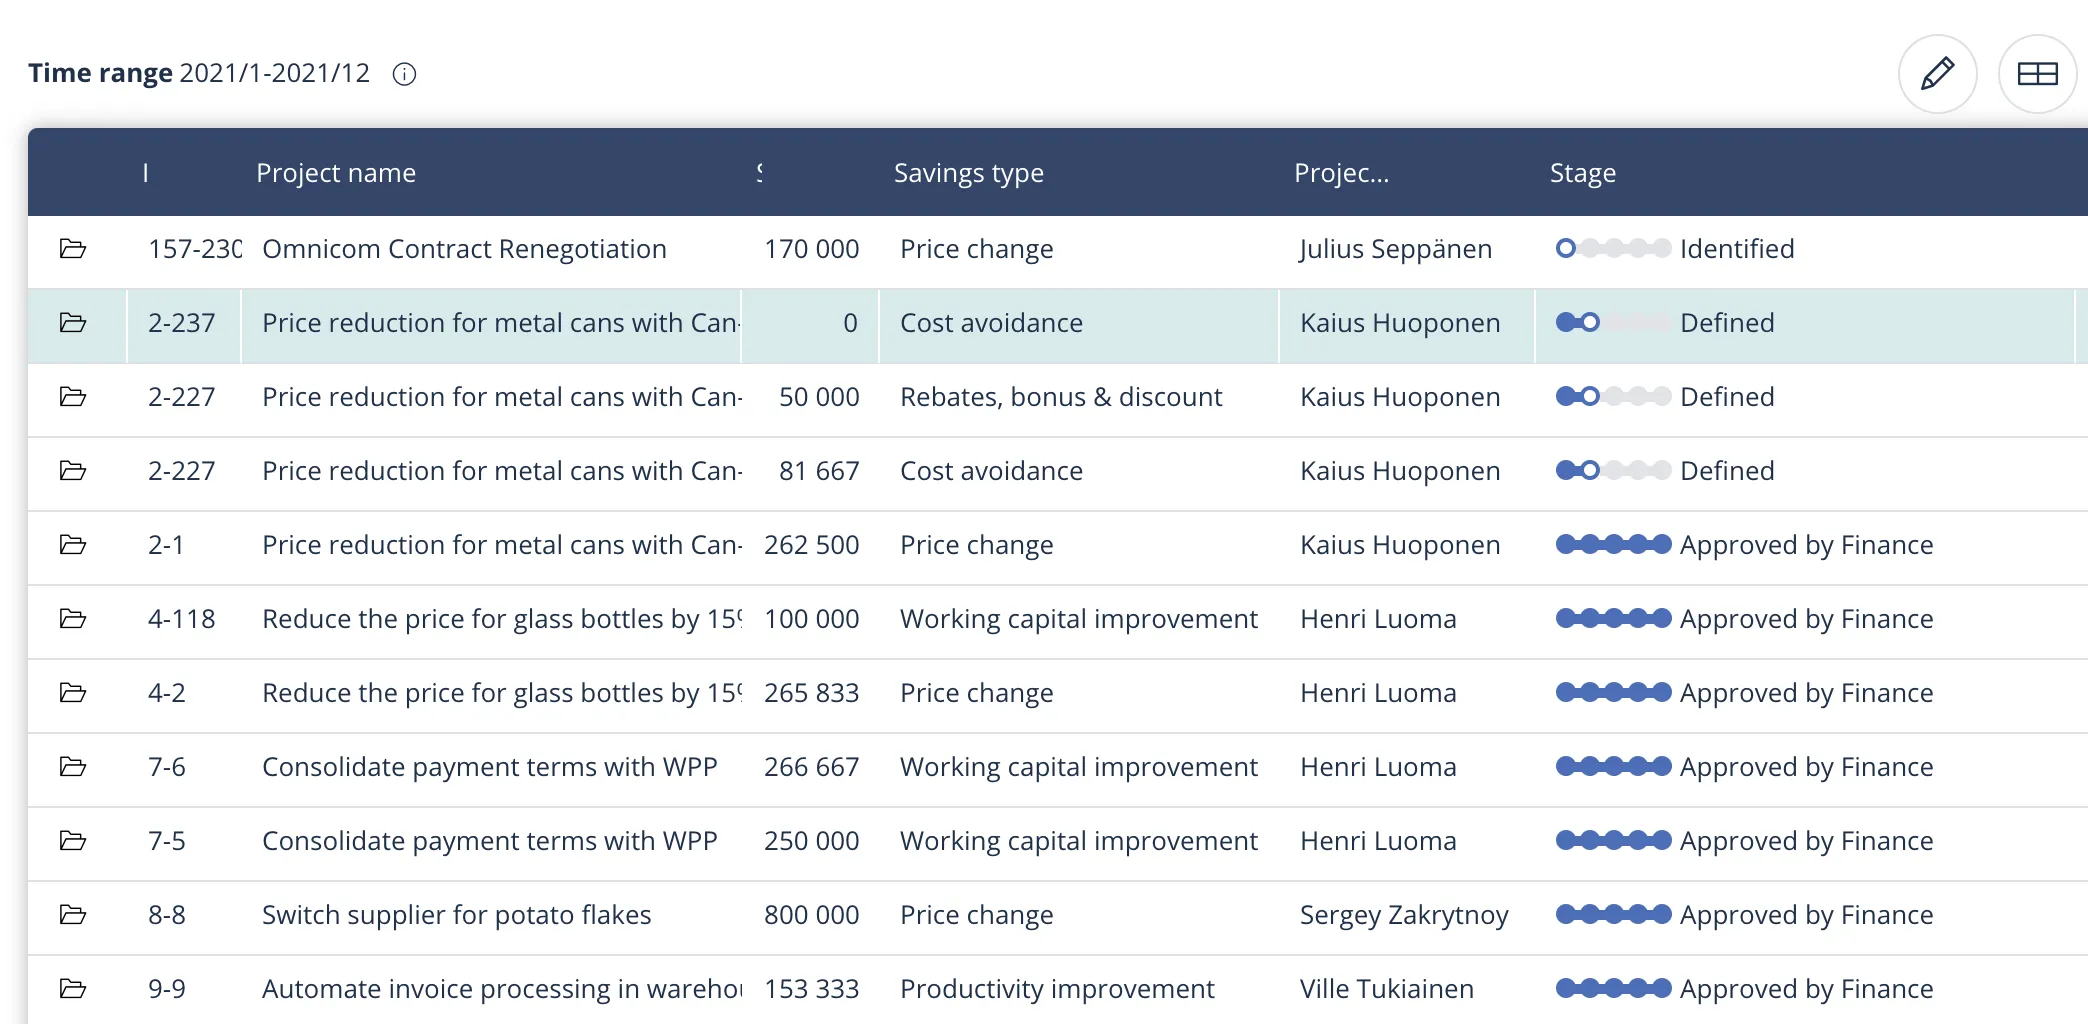This screenshot has width=2088, height=1024.
Task: Open folder icon for project 9-9 row
Action: (x=73, y=989)
